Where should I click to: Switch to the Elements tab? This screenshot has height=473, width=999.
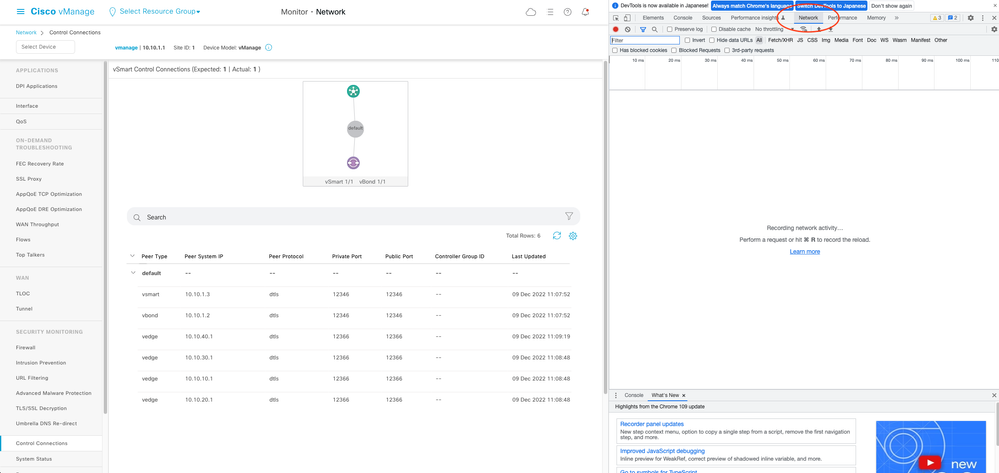coord(653,18)
